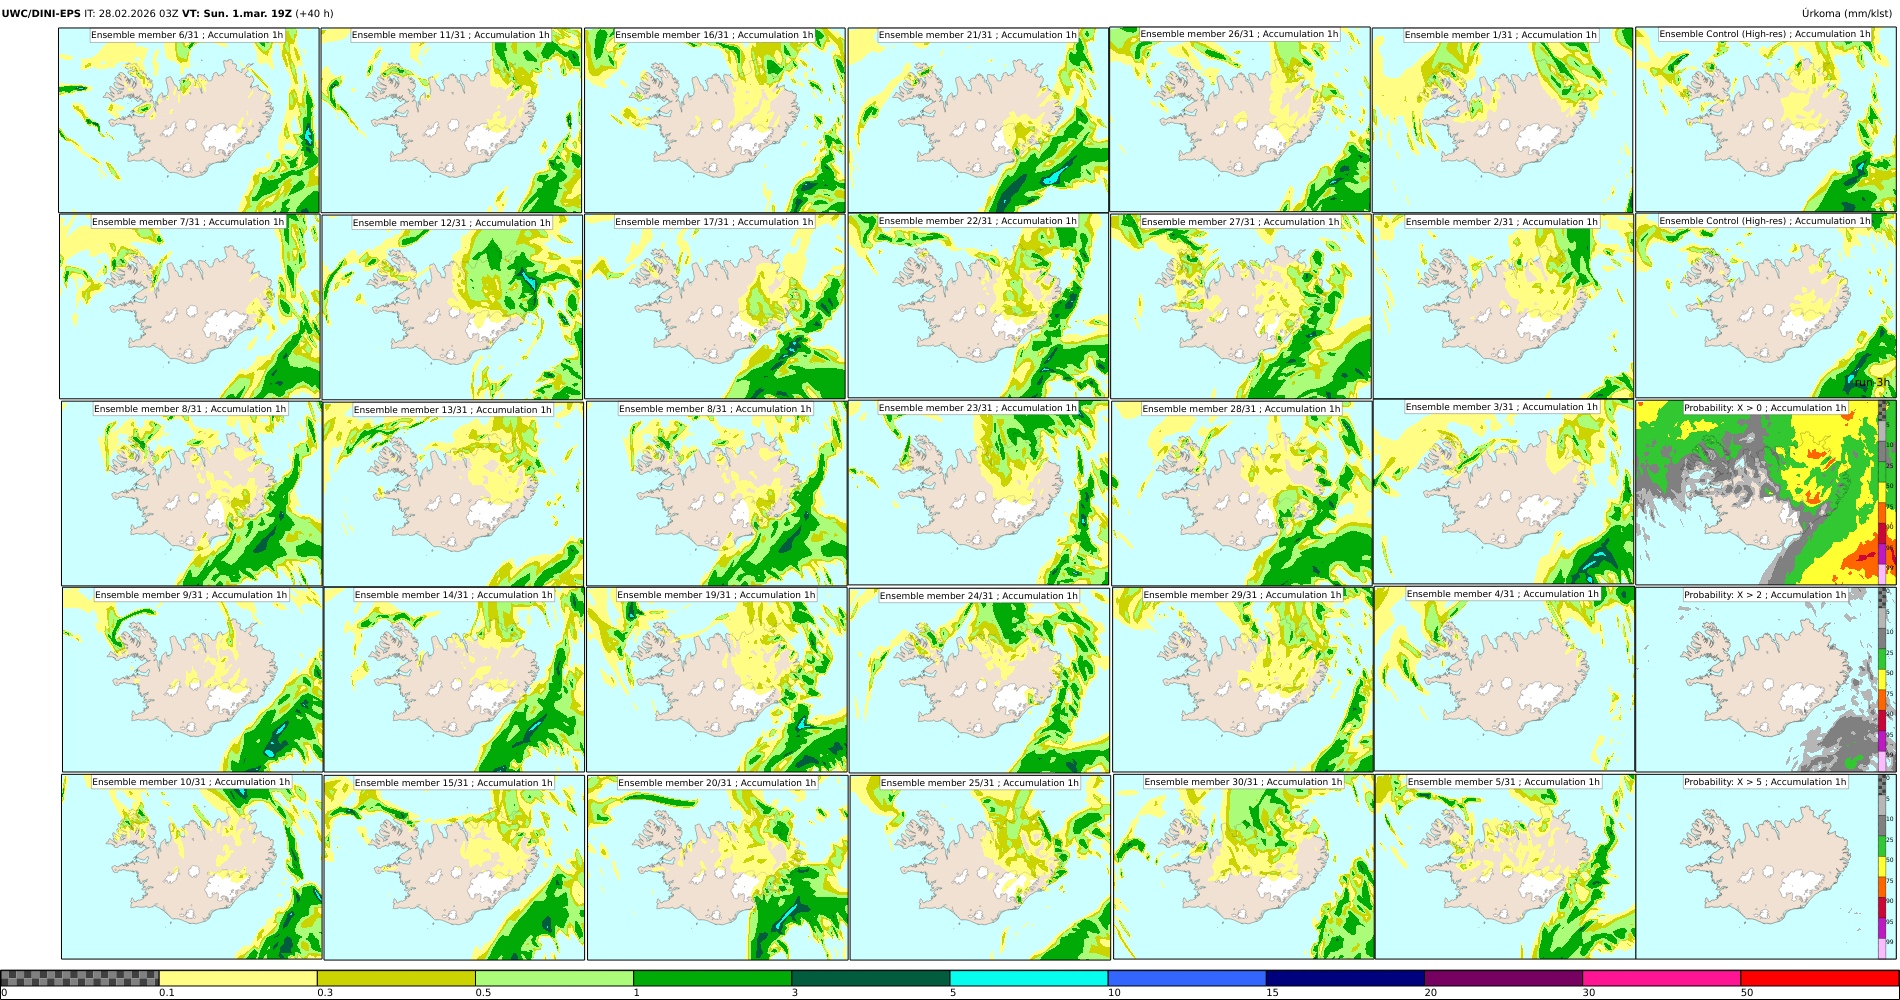
Task: Choose the Ensemble member 12/31 panel
Action: (x=452, y=307)
